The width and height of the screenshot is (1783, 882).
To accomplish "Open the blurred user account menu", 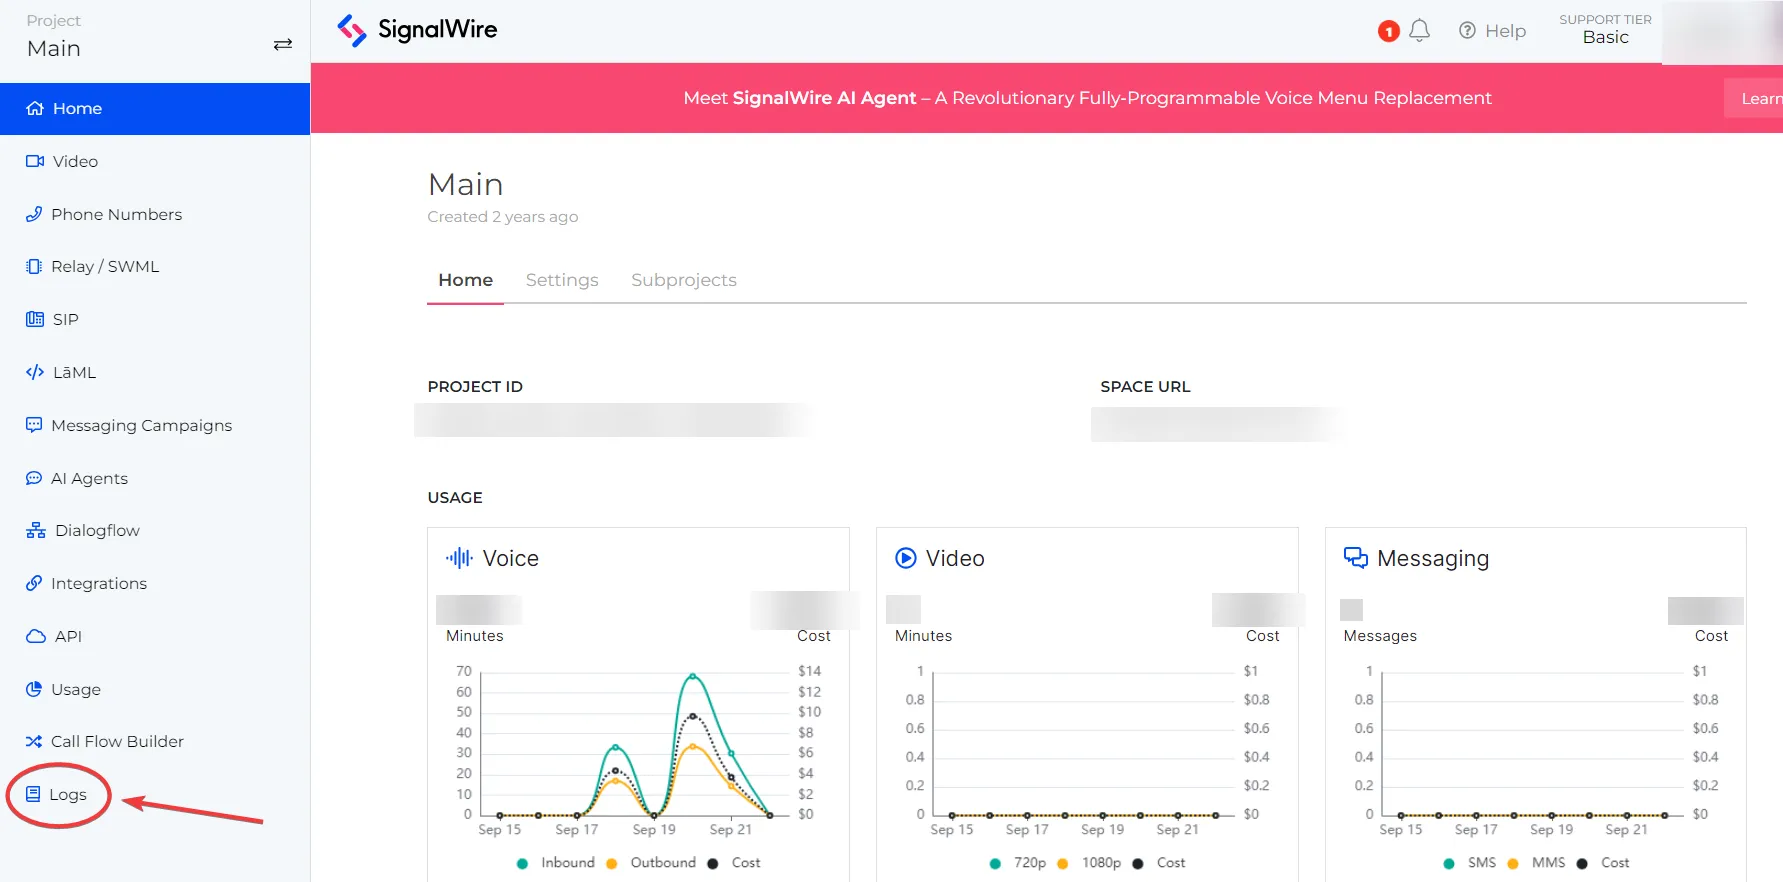I will [1722, 32].
